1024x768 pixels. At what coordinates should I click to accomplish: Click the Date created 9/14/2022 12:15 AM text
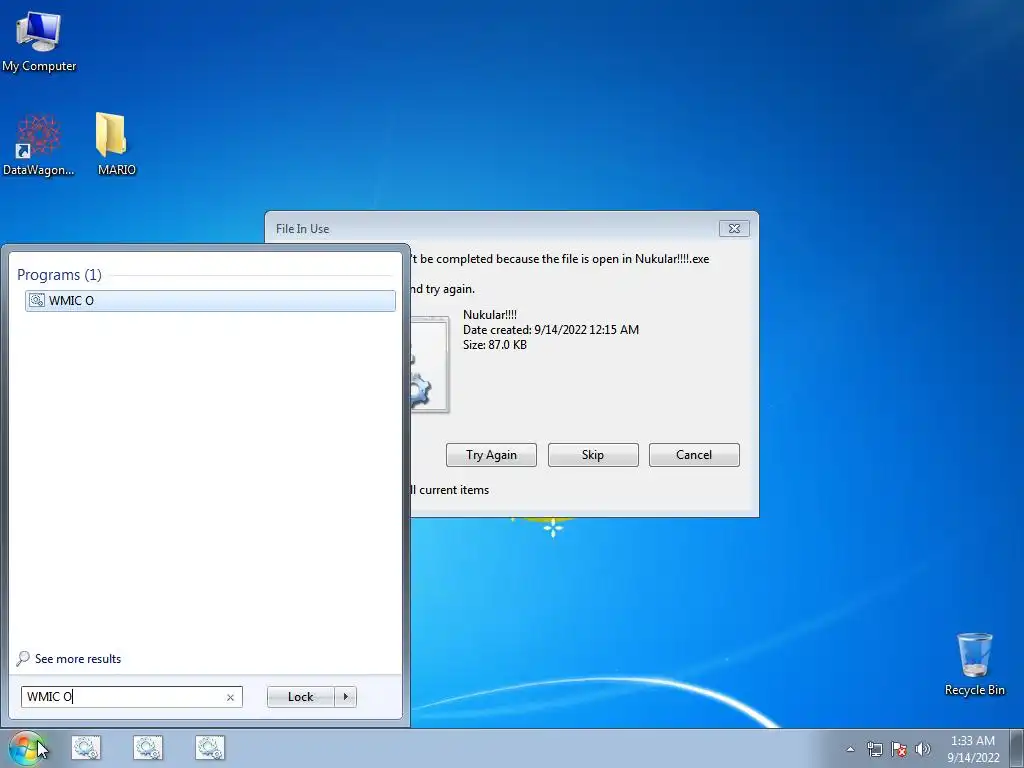[x=551, y=330]
